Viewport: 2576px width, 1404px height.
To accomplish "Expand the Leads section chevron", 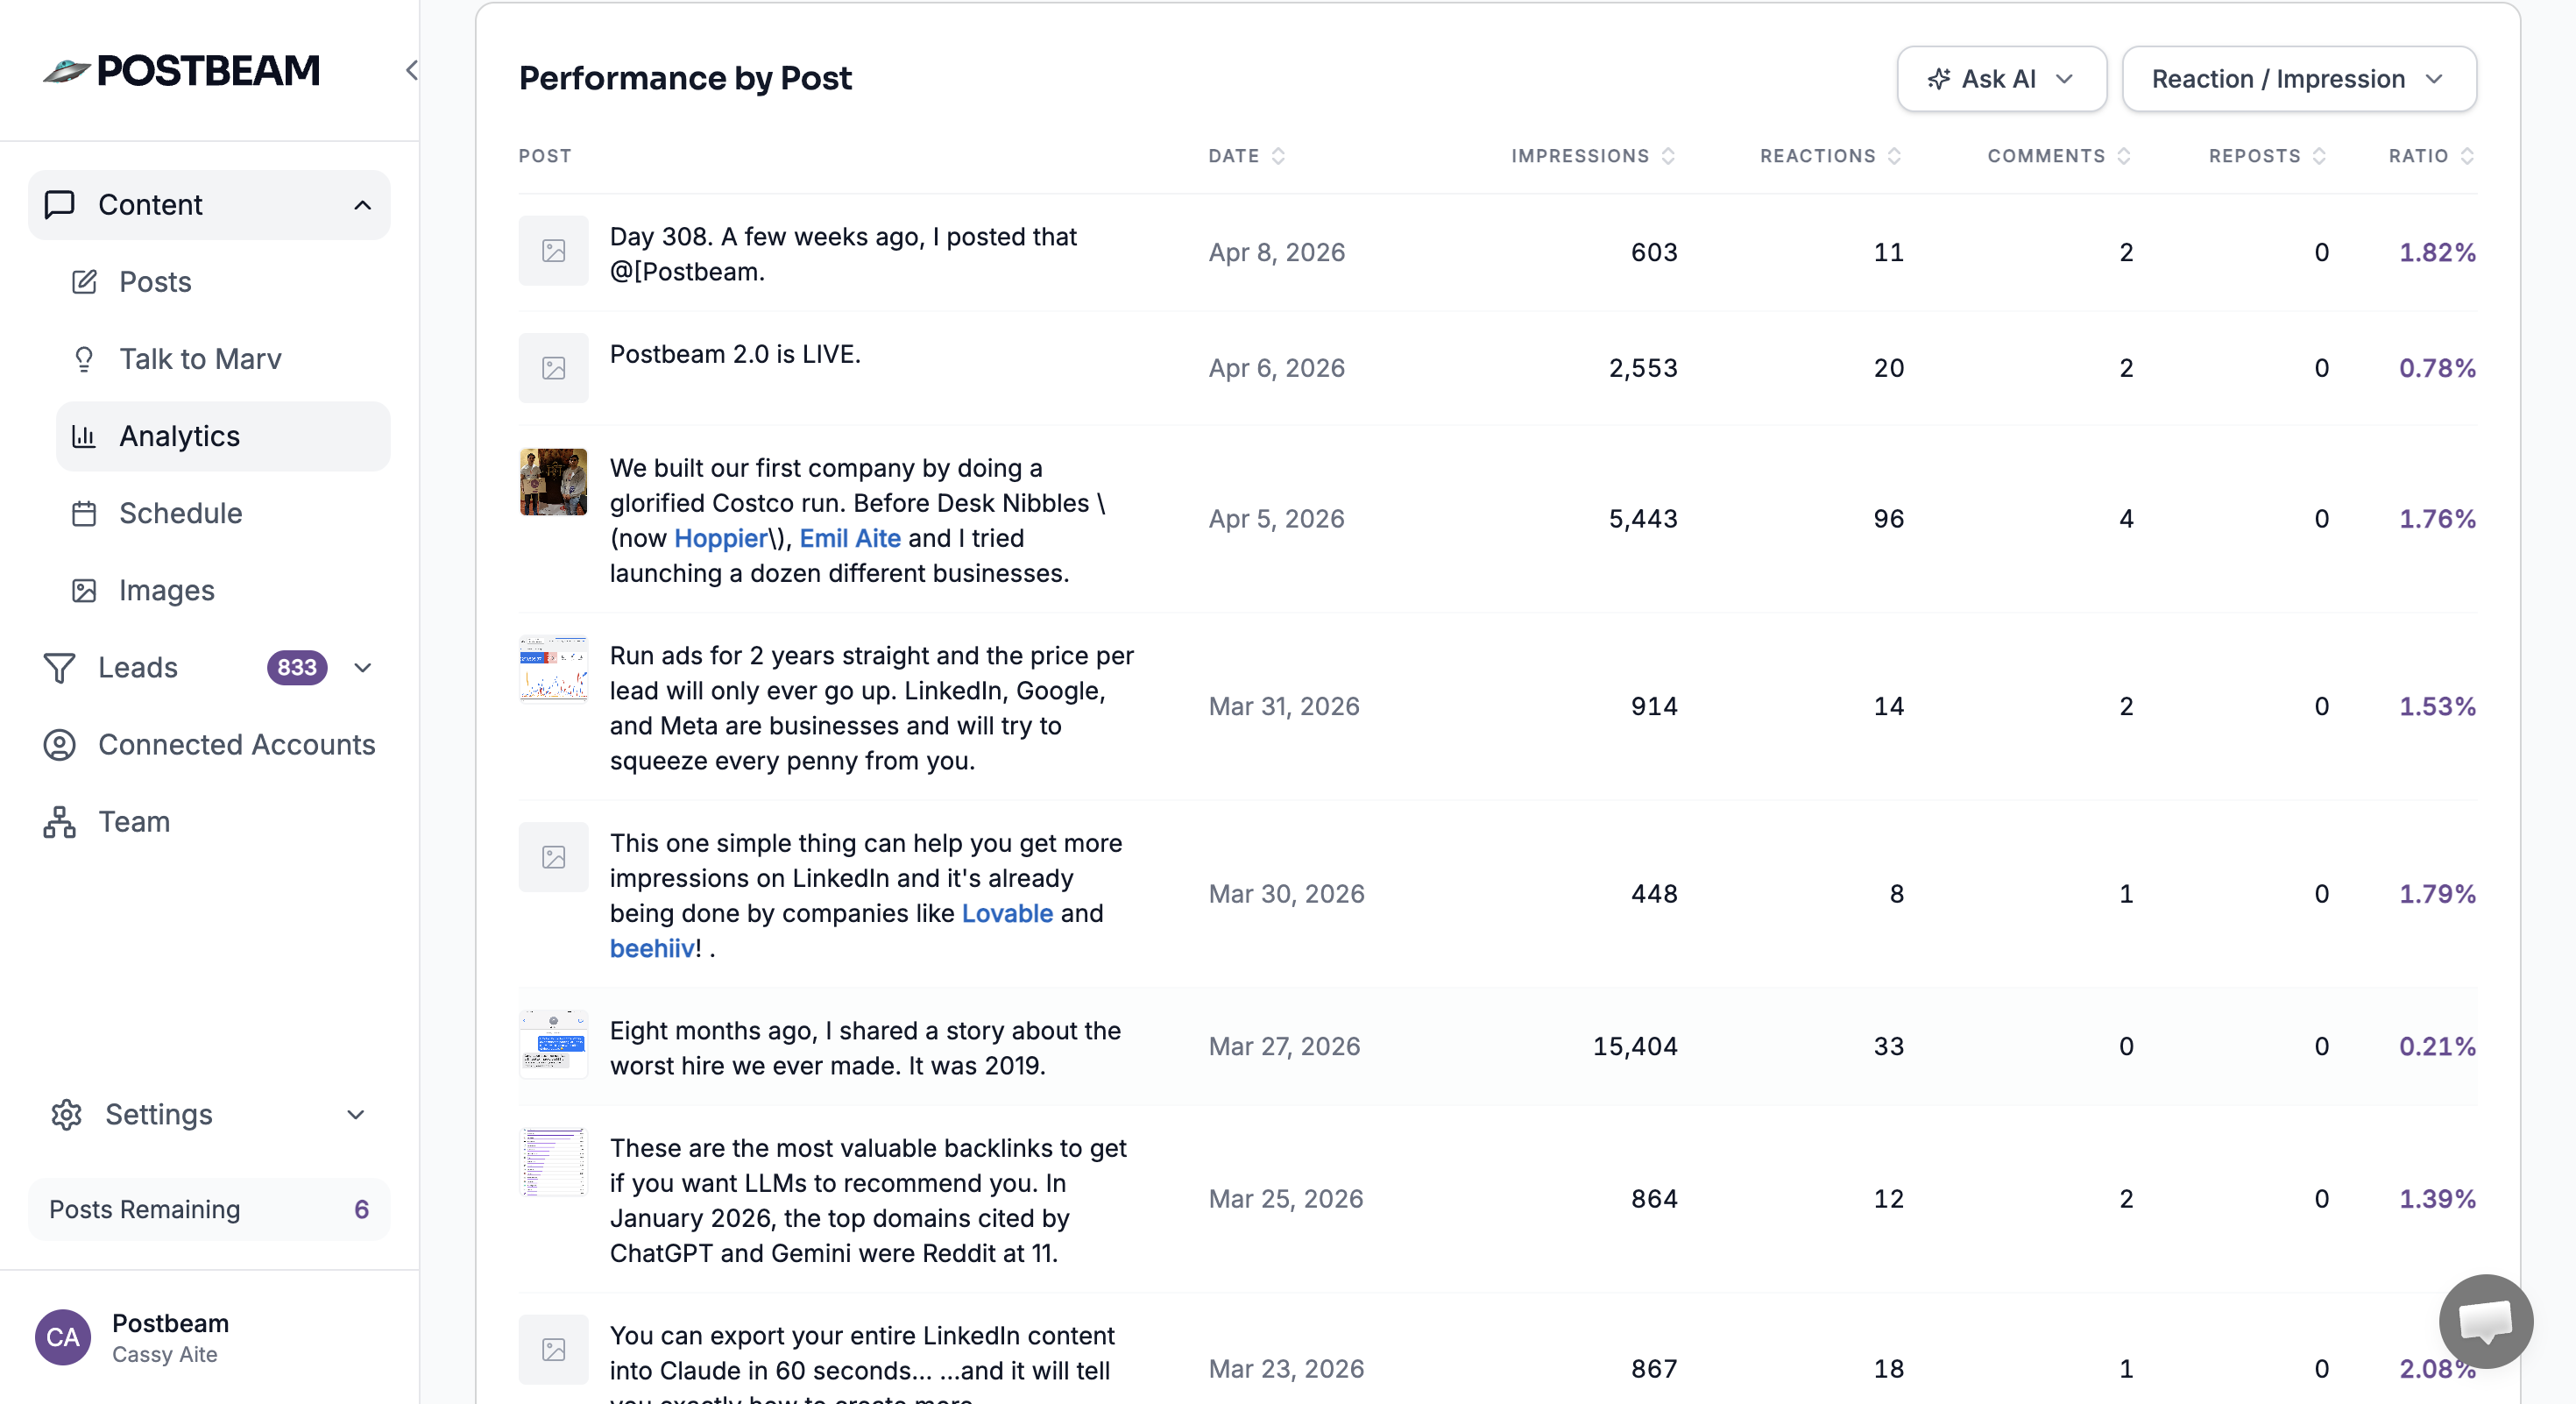I will [x=363, y=668].
